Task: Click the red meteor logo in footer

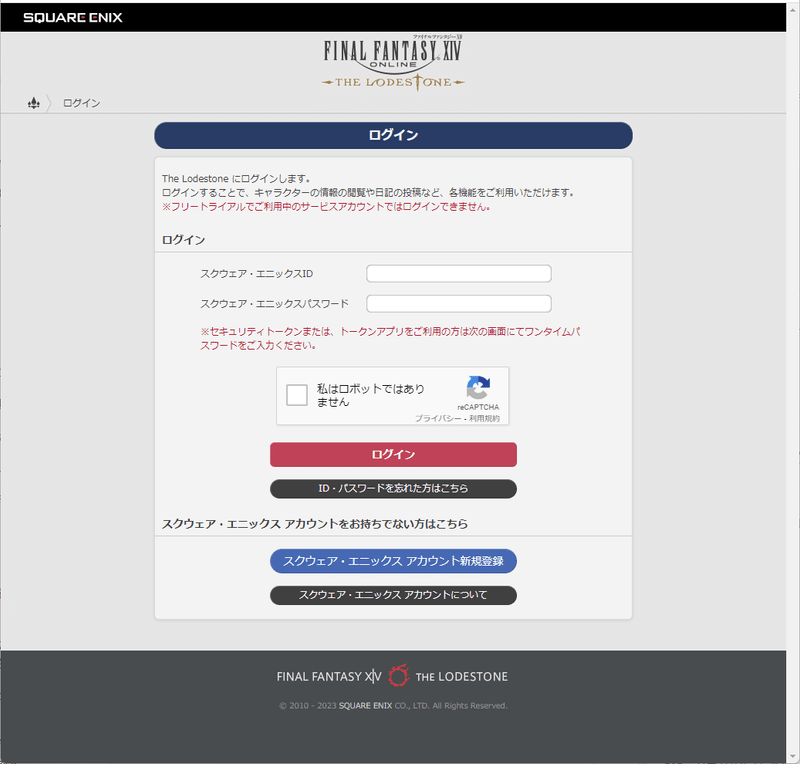Action: (399, 676)
